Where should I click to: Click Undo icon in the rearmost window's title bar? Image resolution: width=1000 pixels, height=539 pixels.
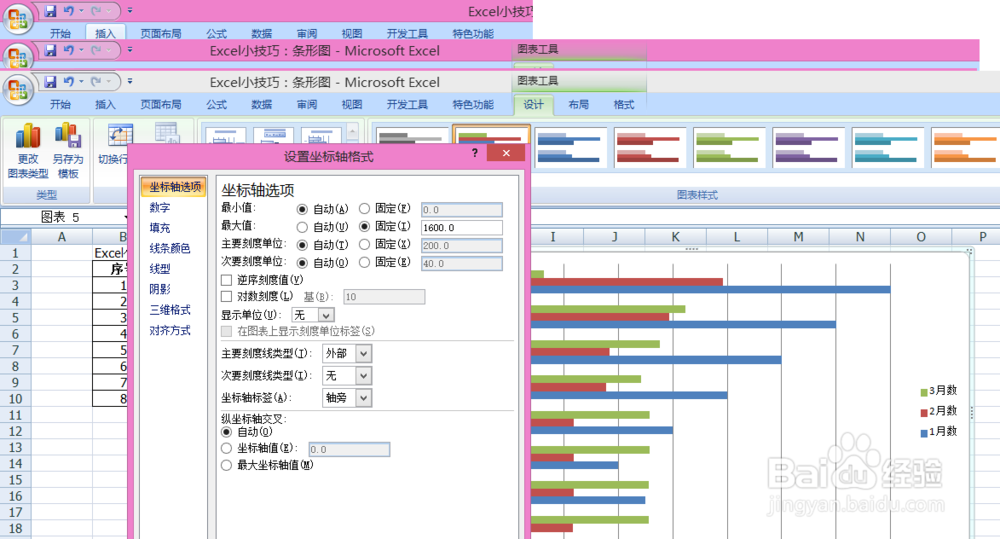pos(69,11)
